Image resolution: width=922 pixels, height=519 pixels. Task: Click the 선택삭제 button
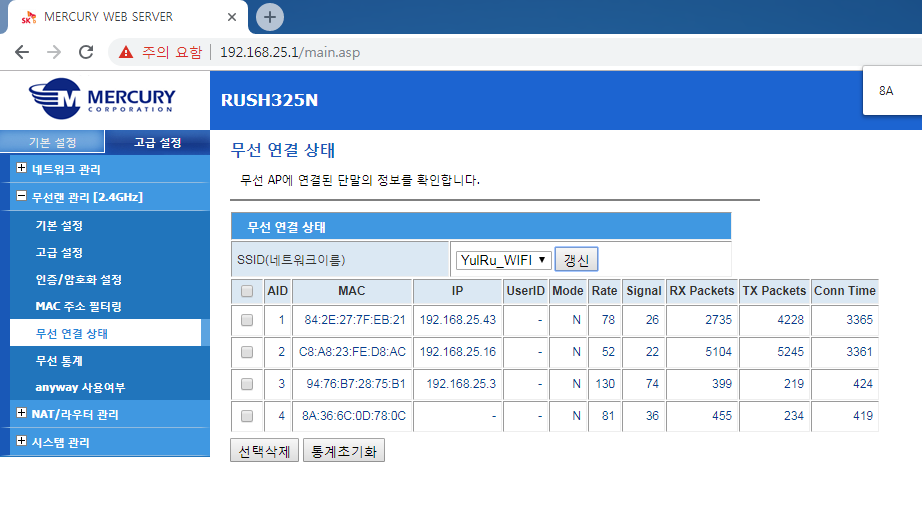[265, 451]
